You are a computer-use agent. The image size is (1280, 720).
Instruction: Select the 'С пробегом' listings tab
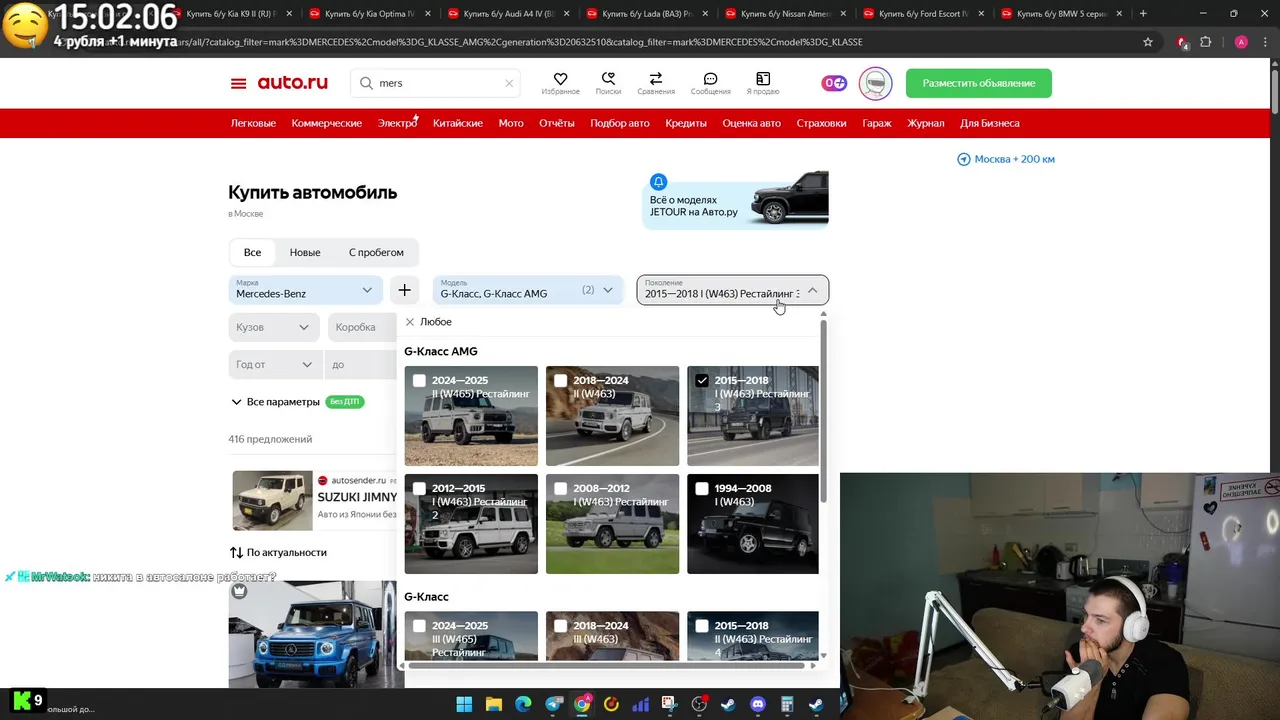click(x=376, y=252)
